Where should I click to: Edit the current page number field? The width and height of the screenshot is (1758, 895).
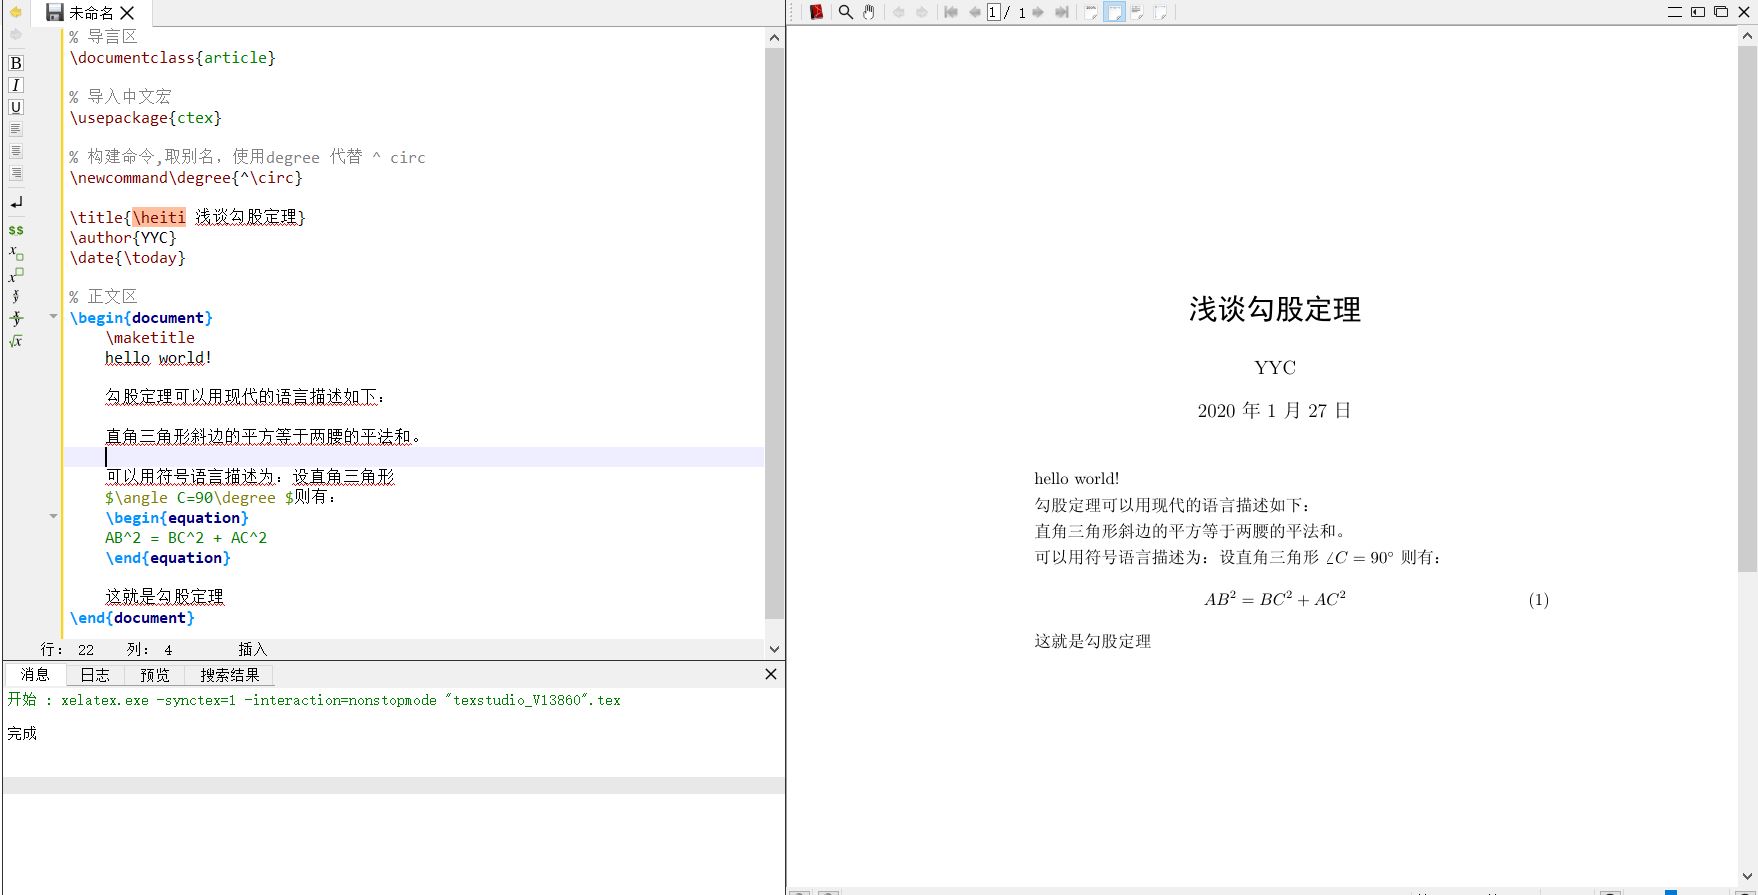995,12
